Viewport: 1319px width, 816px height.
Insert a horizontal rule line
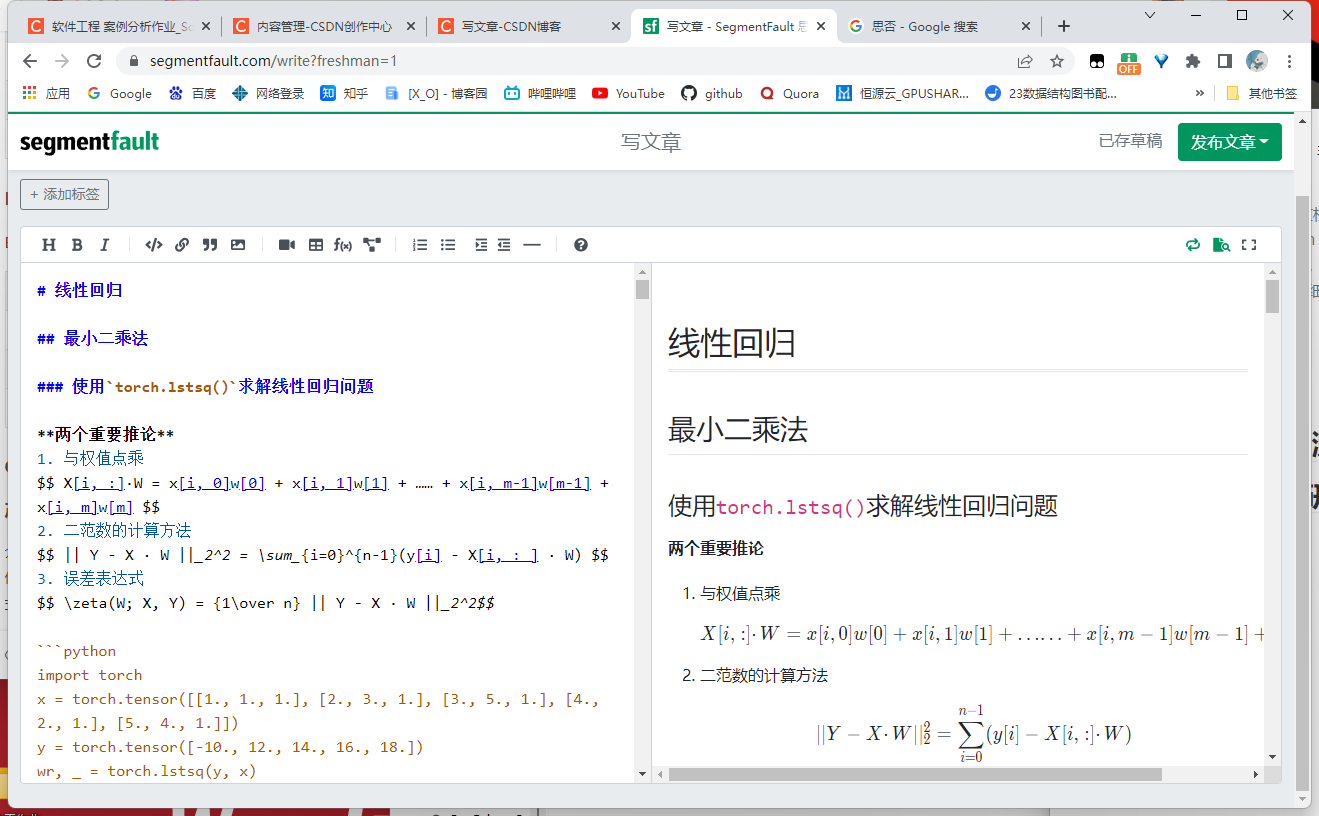click(x=532, y=245)
